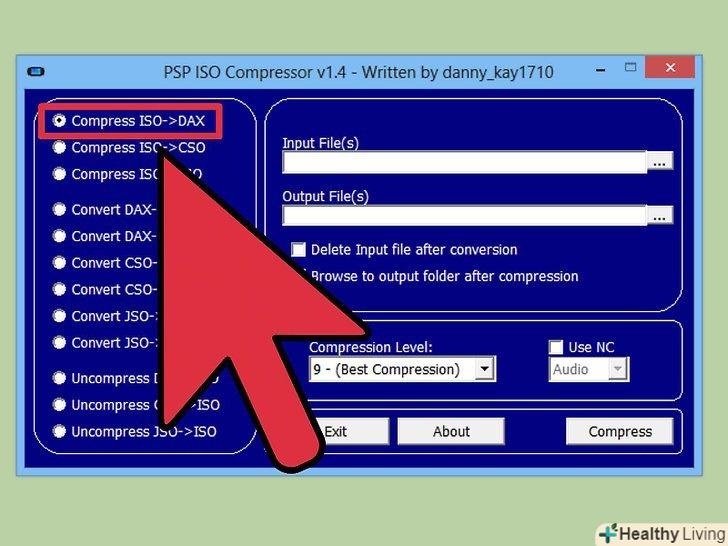Focus the Input File(s) text field
Image resolution: width=728 pixels, height=546 pixels.
click(x=464, y=162)
